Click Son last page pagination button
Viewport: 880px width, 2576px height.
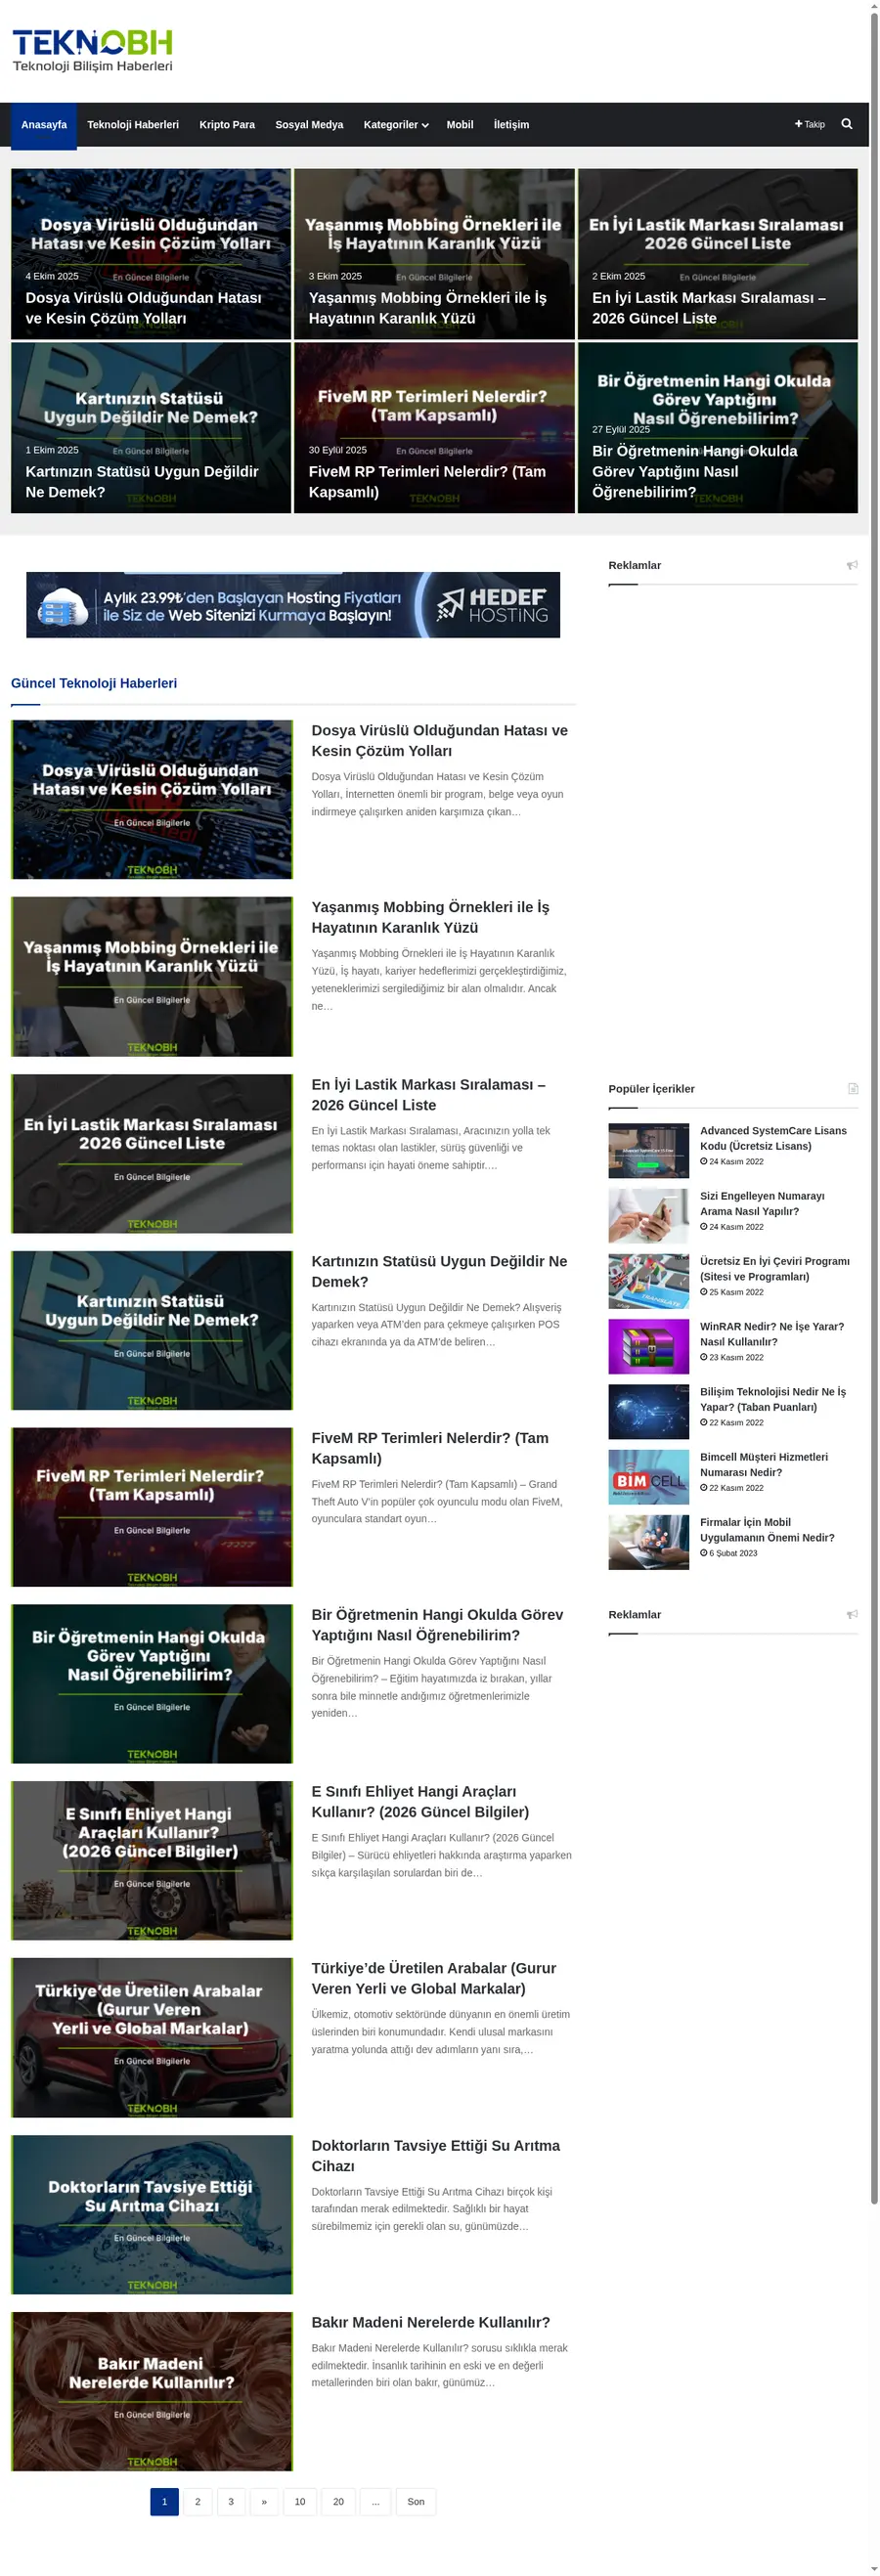(416, 2501)
